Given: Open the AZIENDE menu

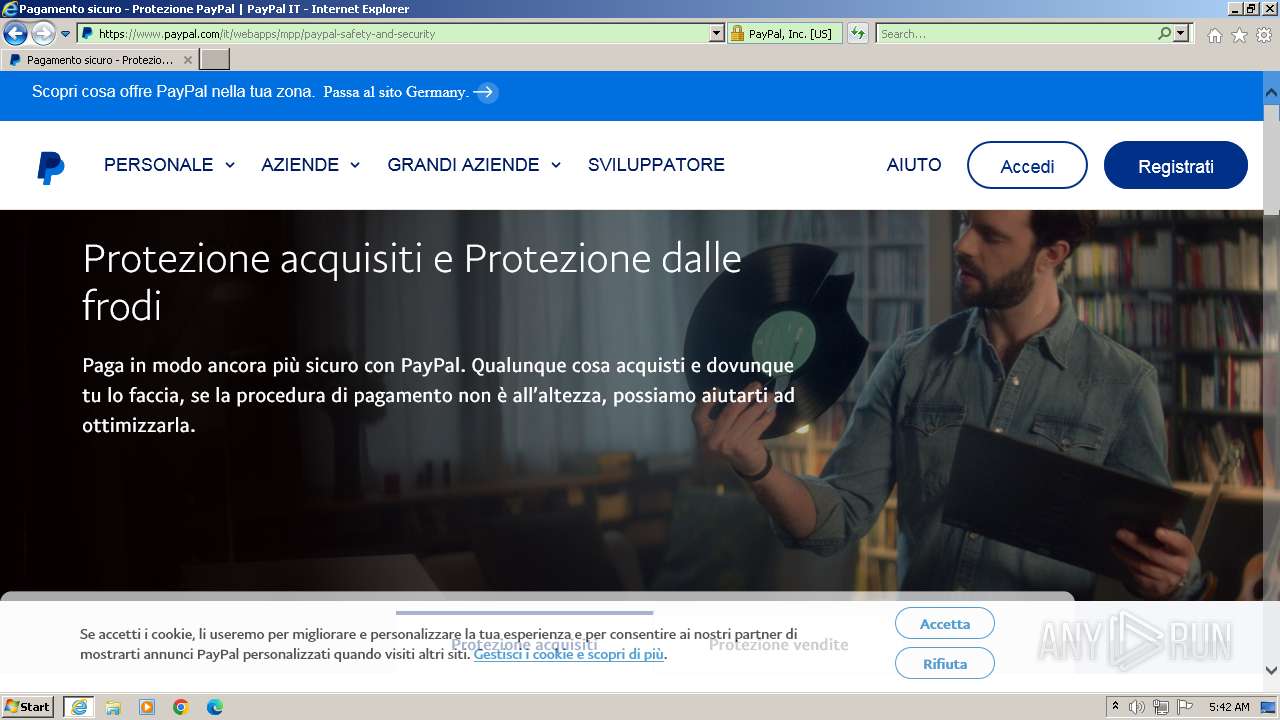Looking at the screenshot, I should pyautogui.click(x=300, y=165).
